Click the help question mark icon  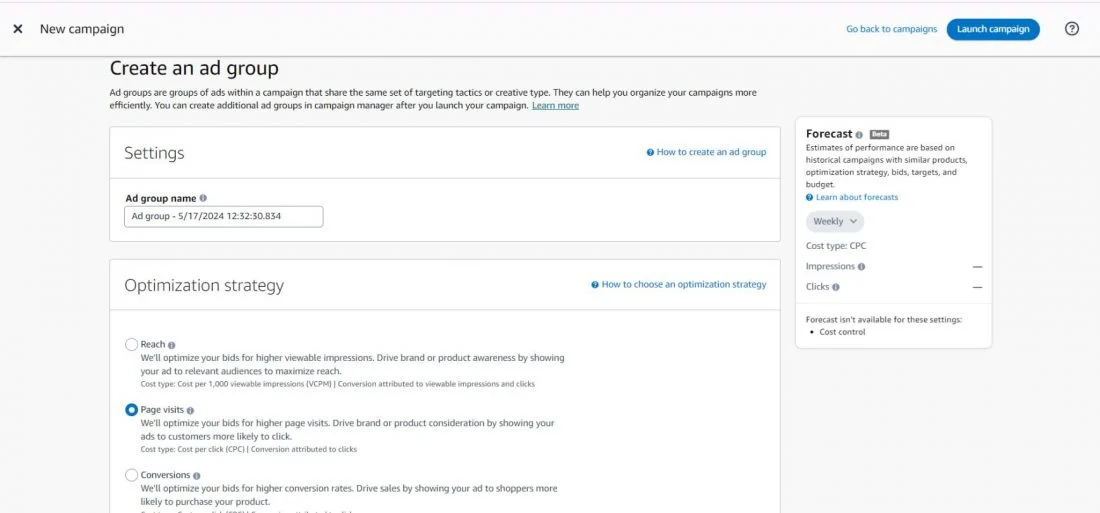coord(1072,29)
